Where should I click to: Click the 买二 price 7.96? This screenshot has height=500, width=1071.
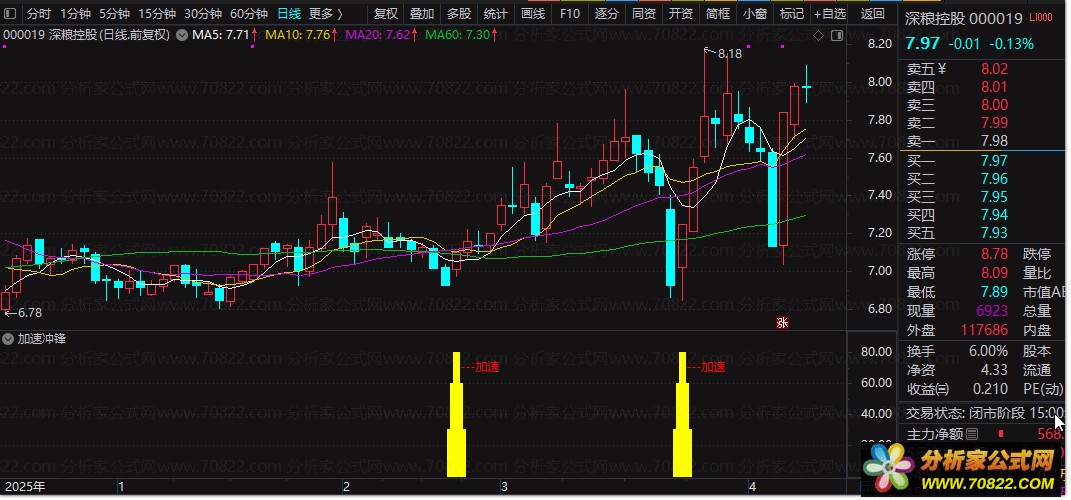click(x=994, y=179)
